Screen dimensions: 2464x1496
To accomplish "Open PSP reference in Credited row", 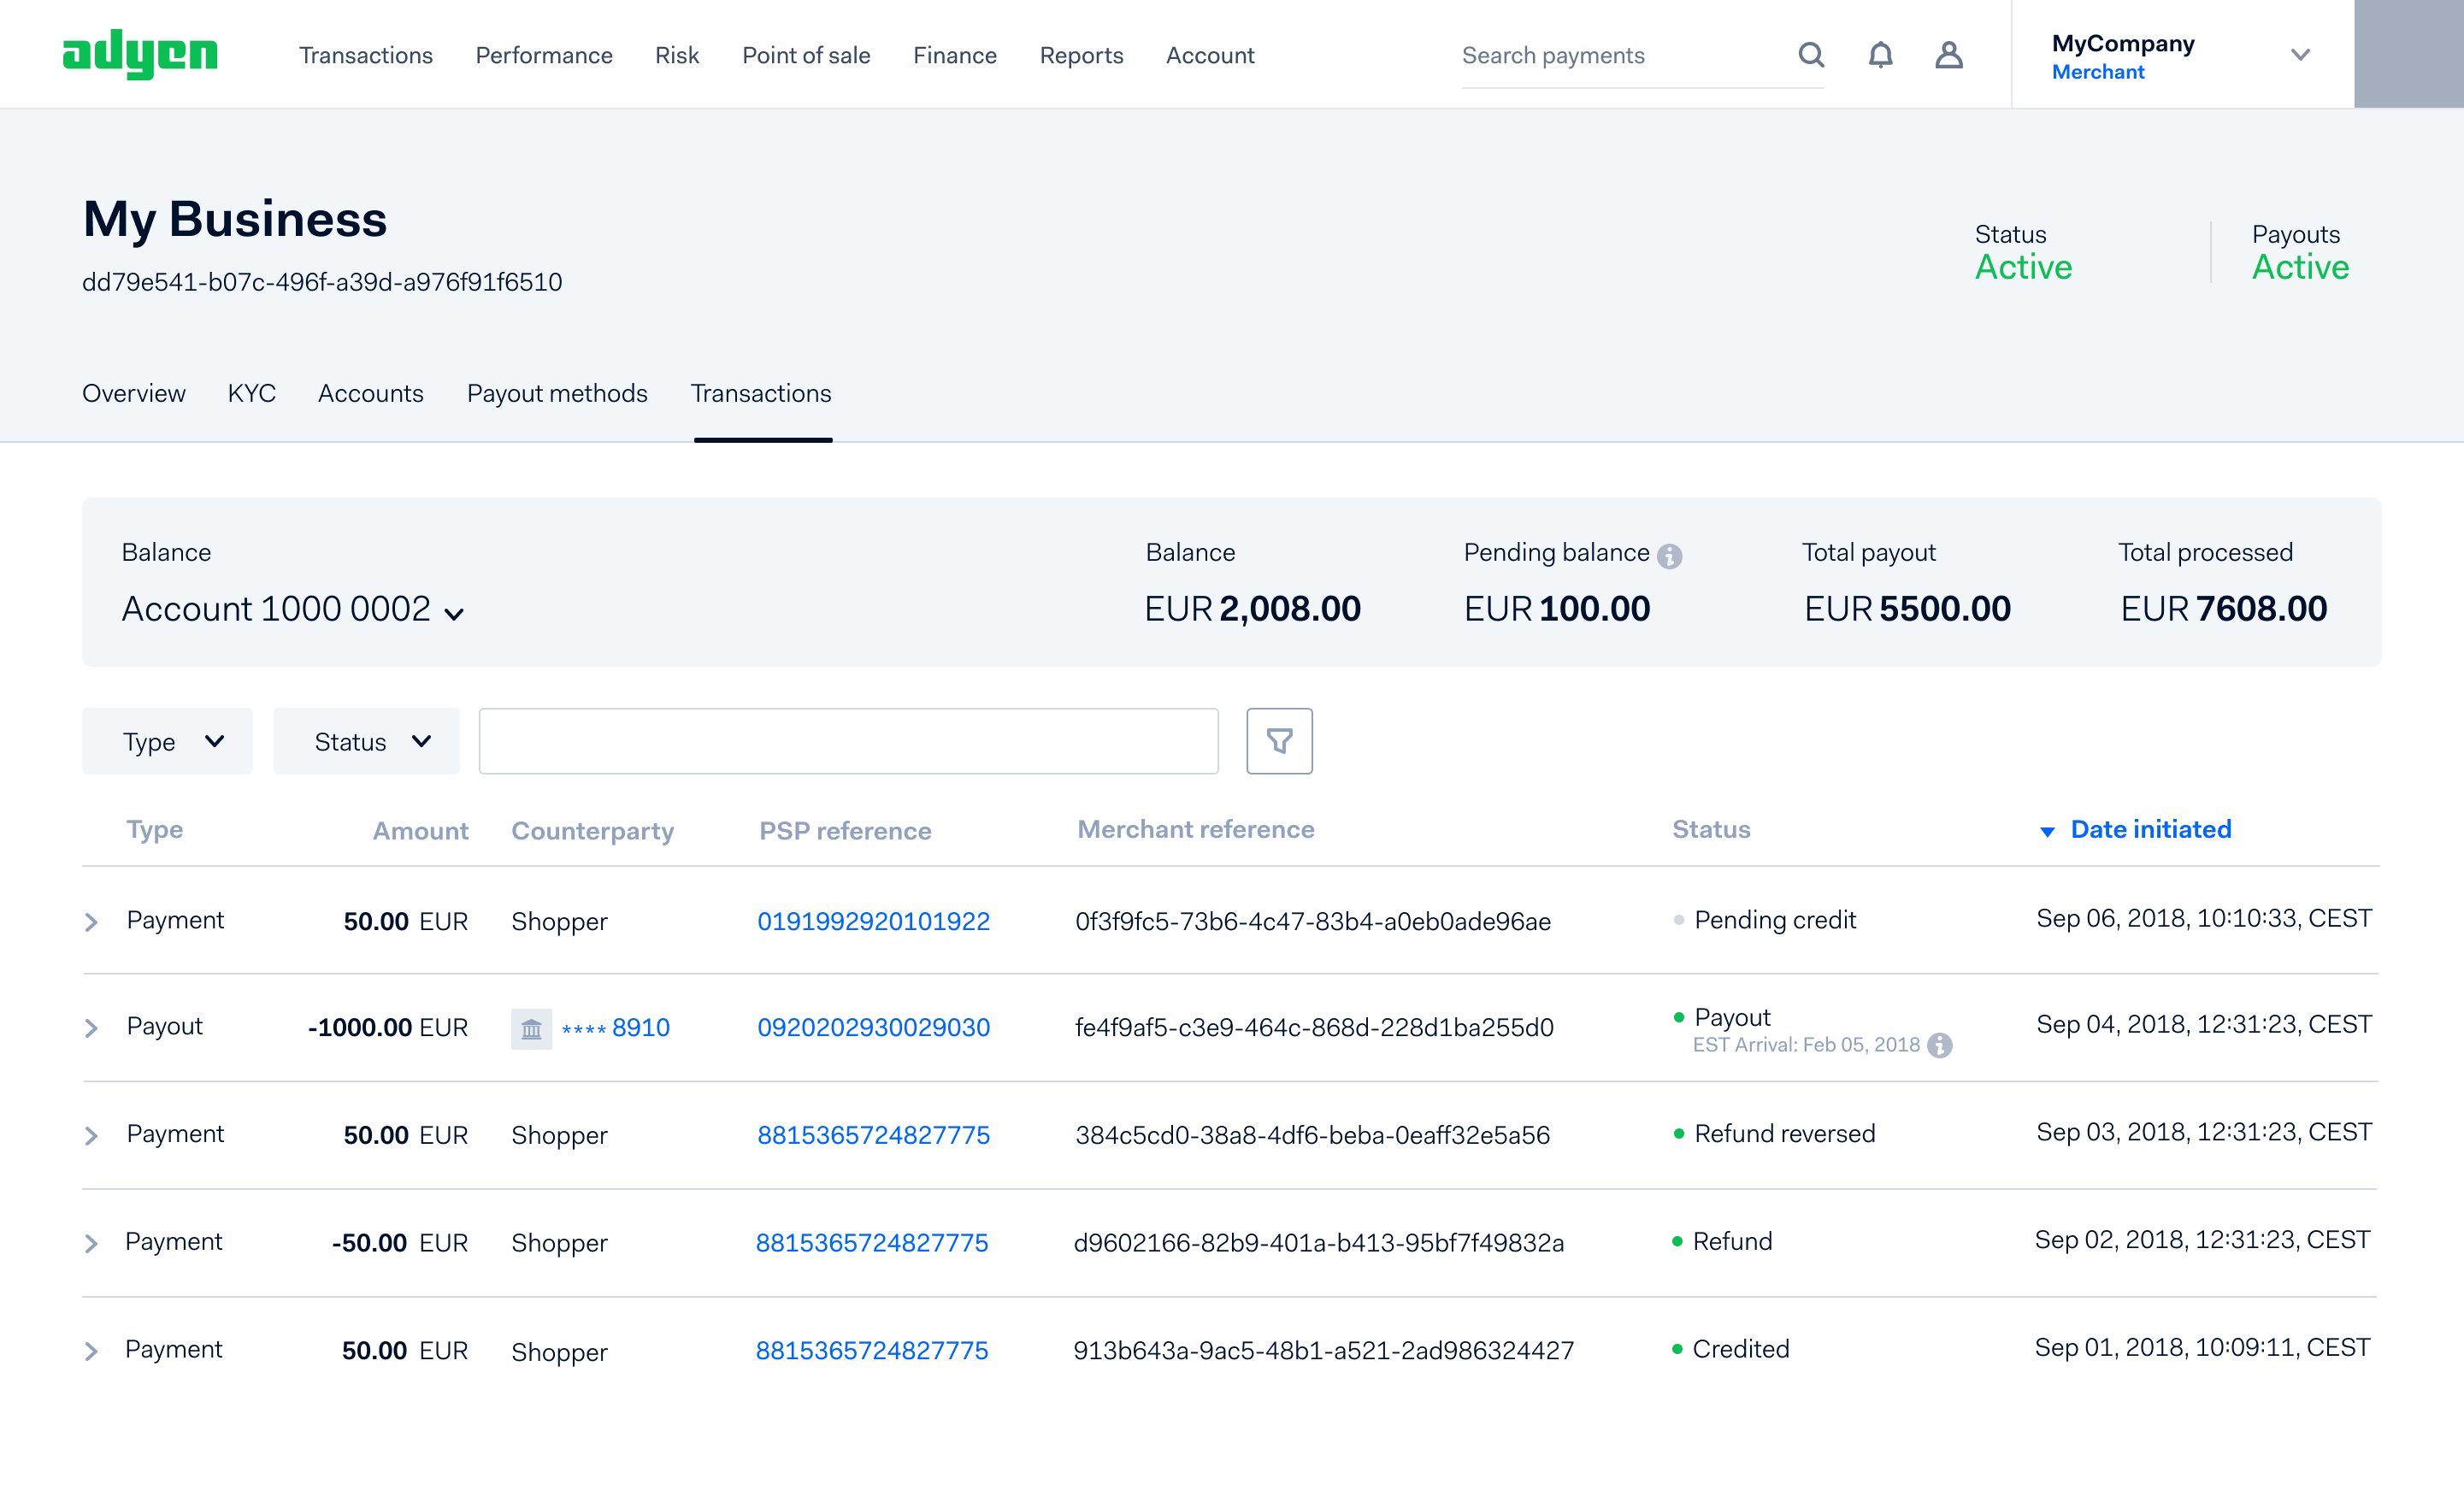I will [x=871, y=1350].
